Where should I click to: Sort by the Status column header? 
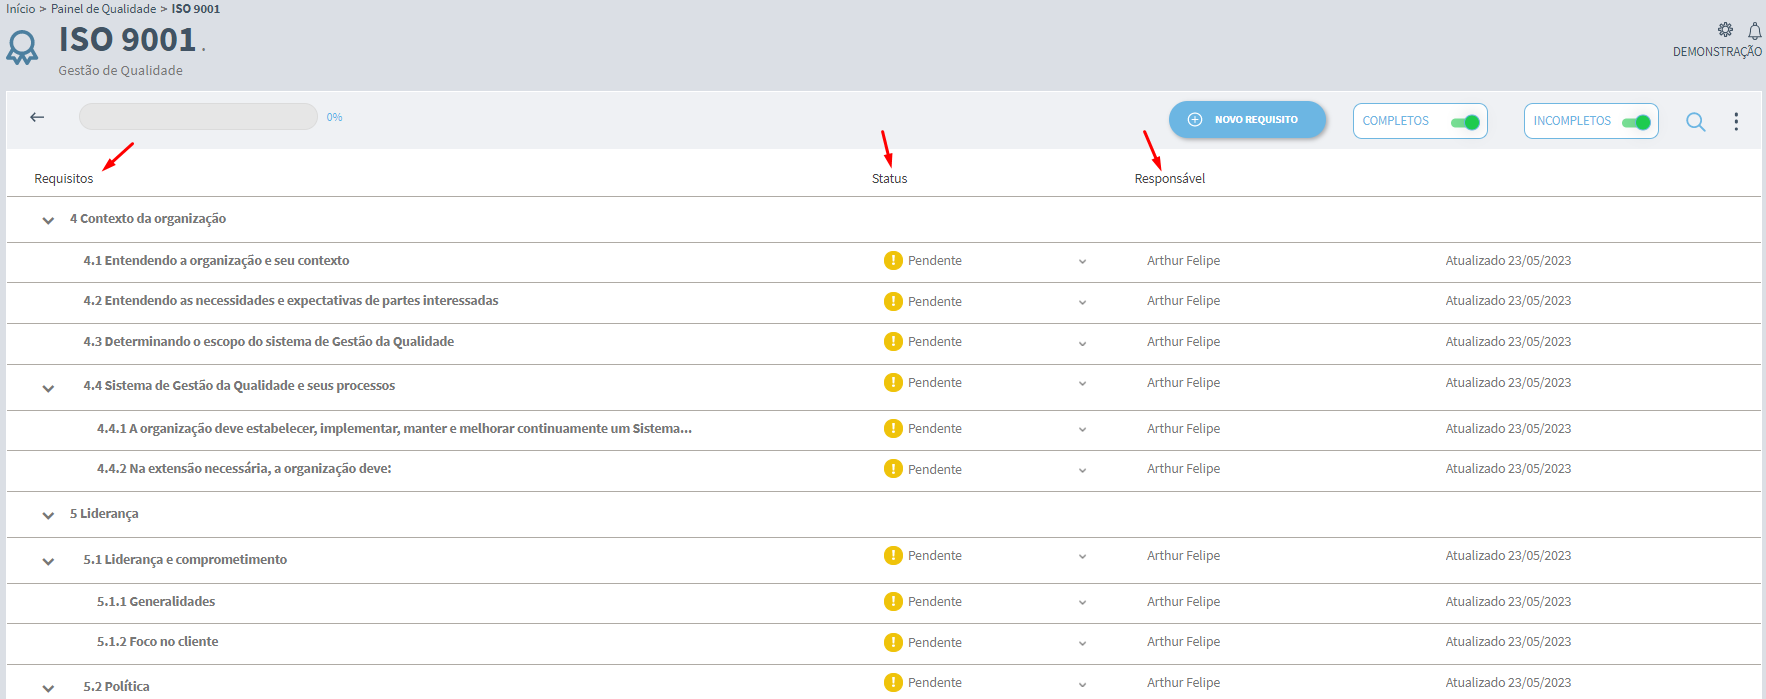pos(889,179)
